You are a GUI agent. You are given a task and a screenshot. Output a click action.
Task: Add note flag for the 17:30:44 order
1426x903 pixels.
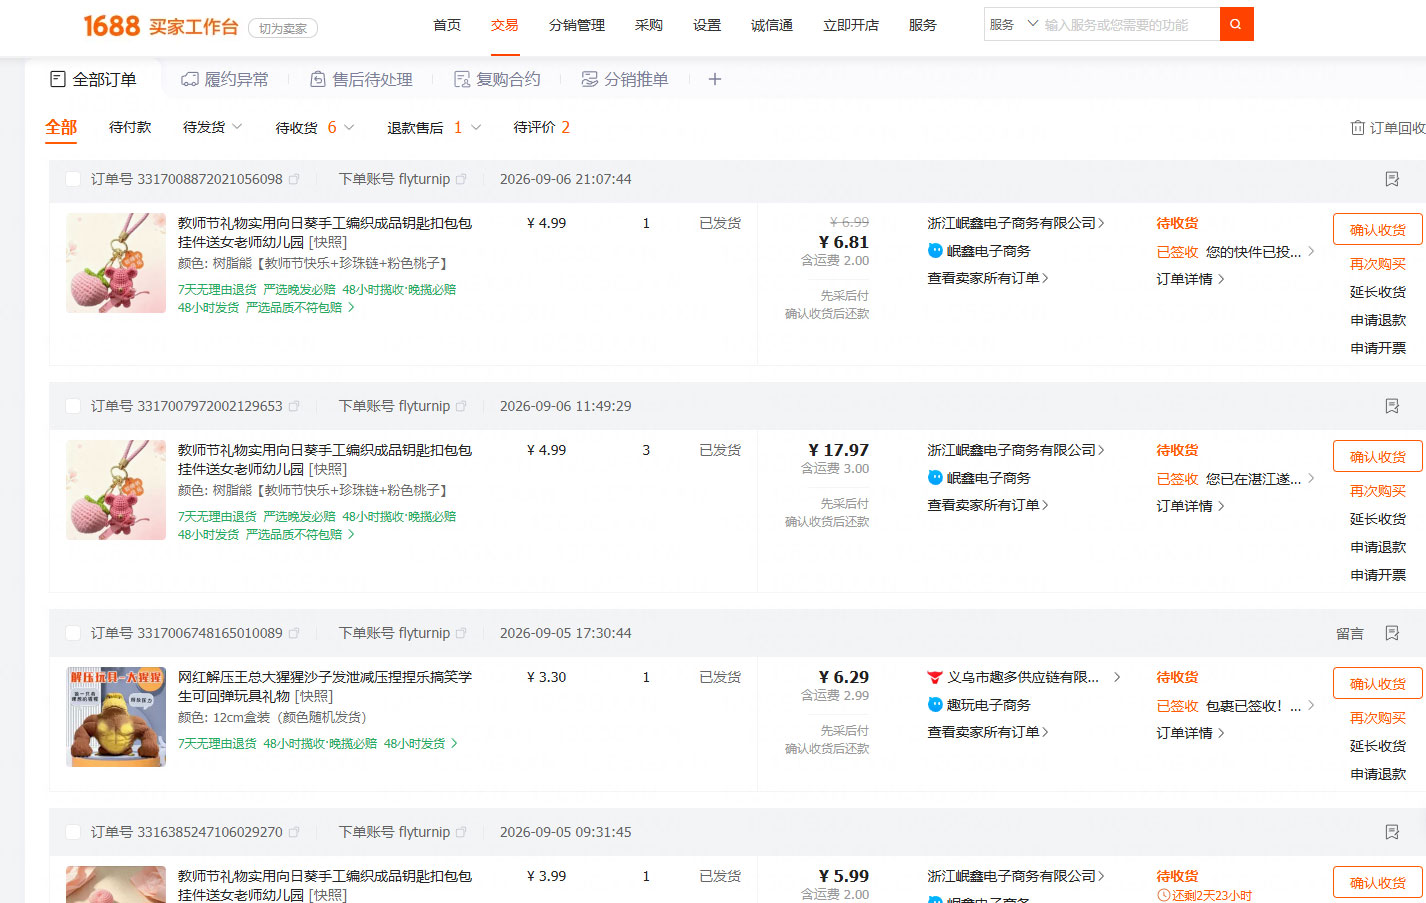[1392, 633]
